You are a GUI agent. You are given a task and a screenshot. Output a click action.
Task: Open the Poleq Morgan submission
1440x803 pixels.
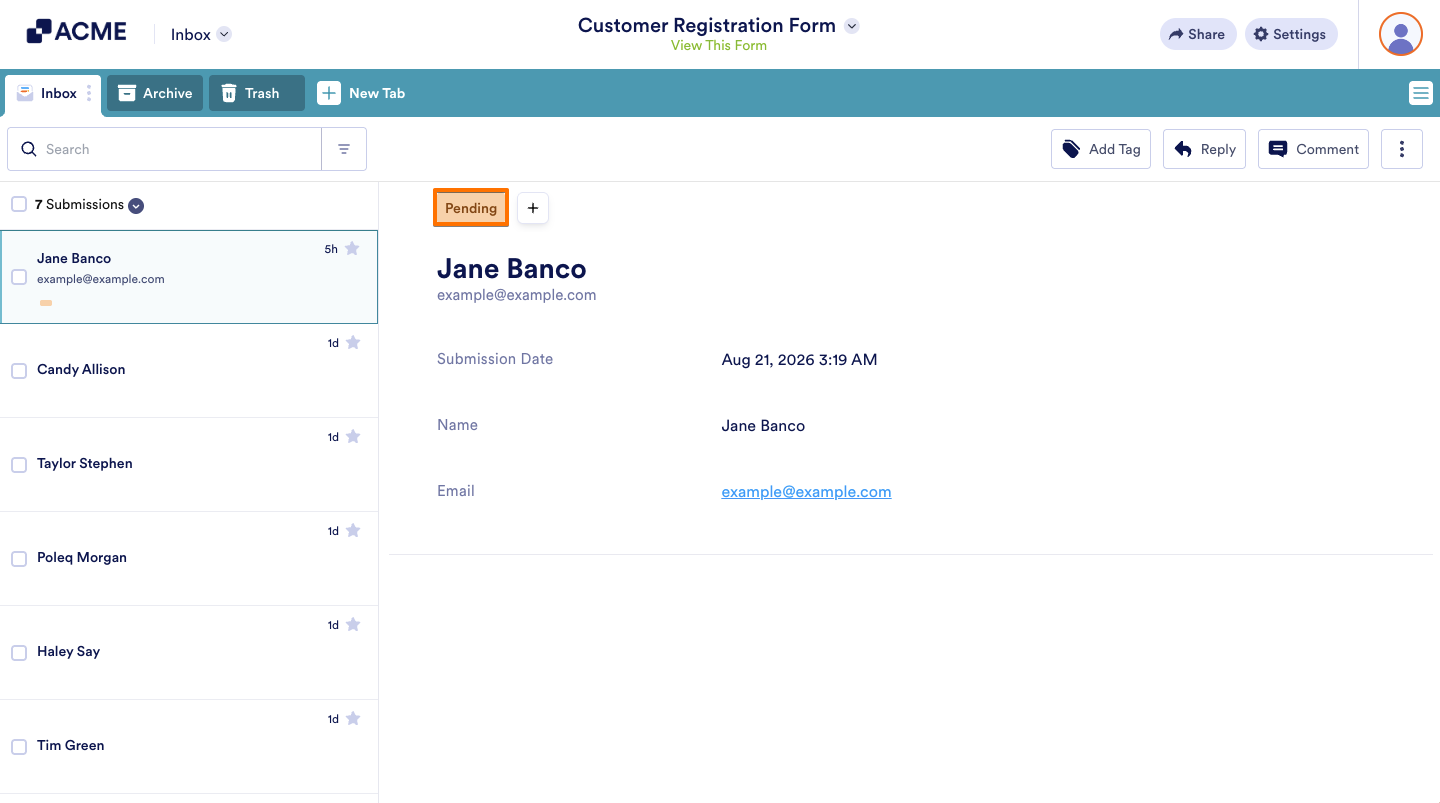click(189, 559)
